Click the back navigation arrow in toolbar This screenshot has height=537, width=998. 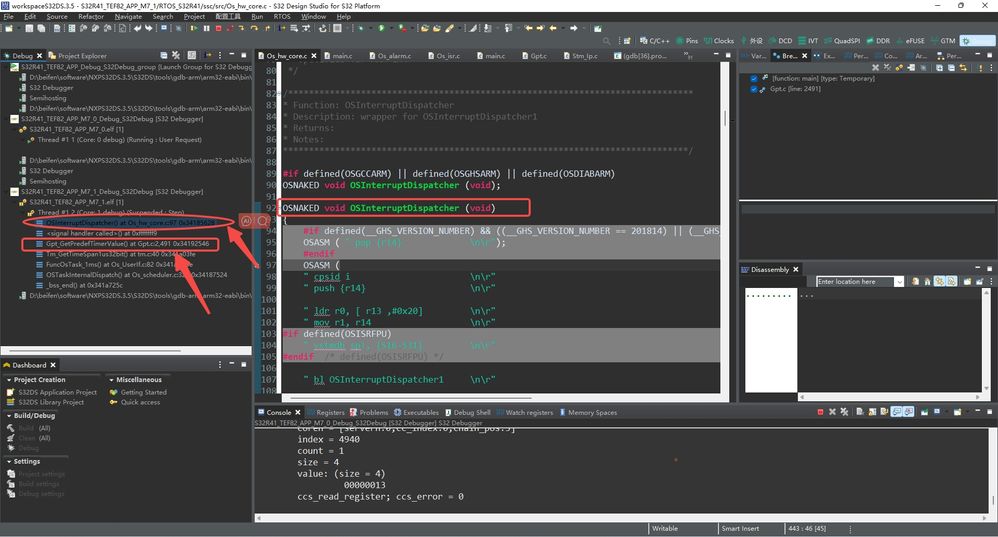552,28
